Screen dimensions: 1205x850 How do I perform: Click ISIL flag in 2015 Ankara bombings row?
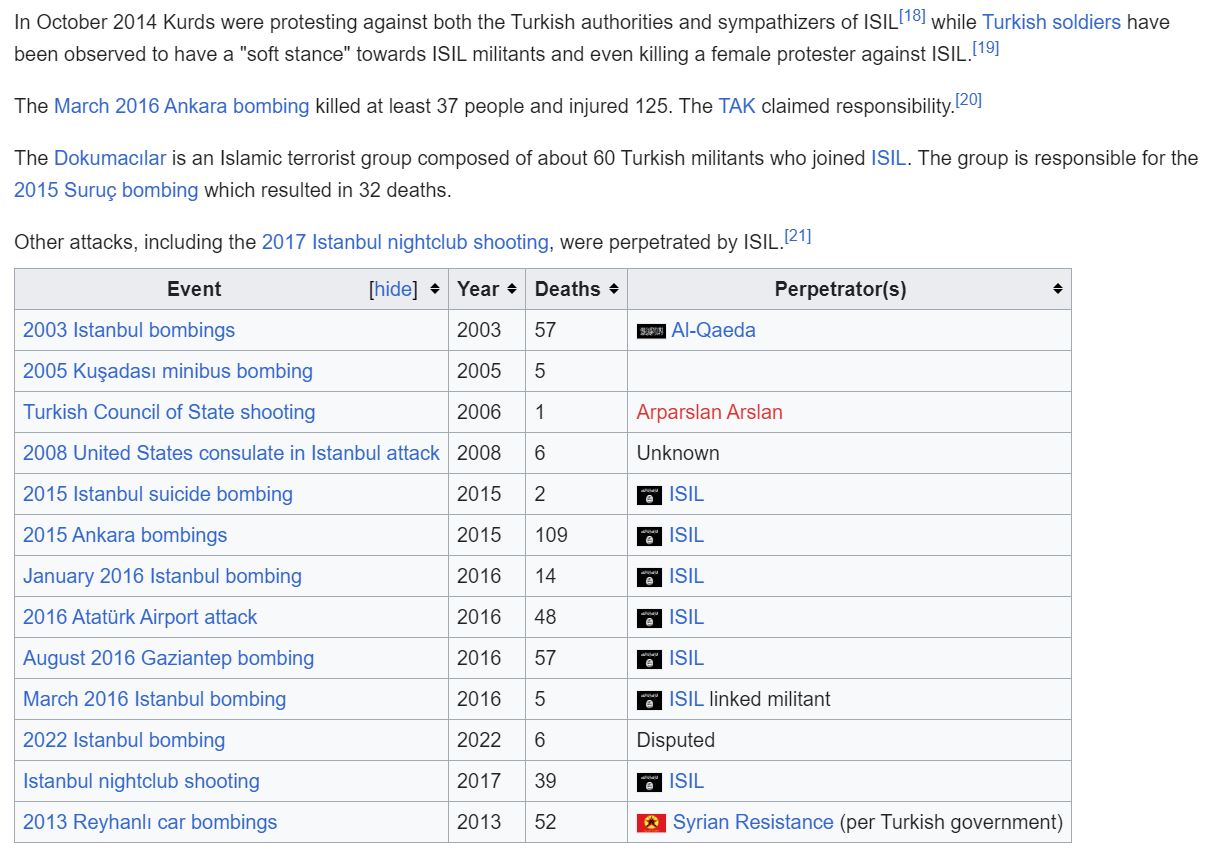pyautogui.click(x=649, y=536)
